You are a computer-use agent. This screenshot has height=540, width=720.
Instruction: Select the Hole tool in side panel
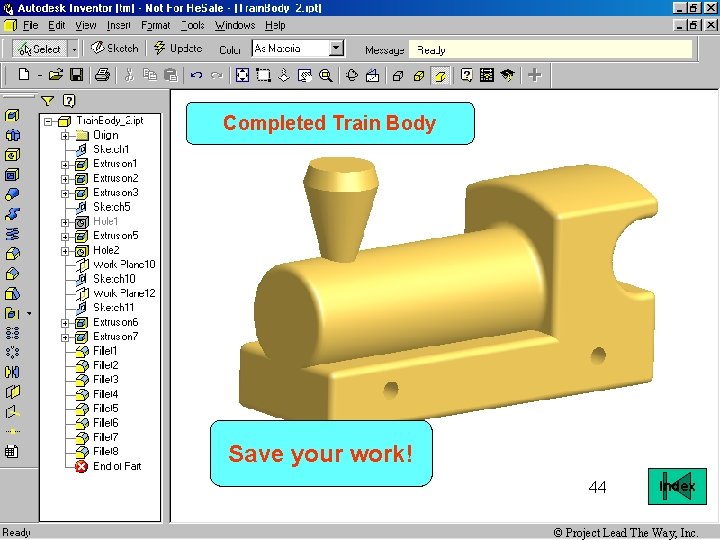12,155
